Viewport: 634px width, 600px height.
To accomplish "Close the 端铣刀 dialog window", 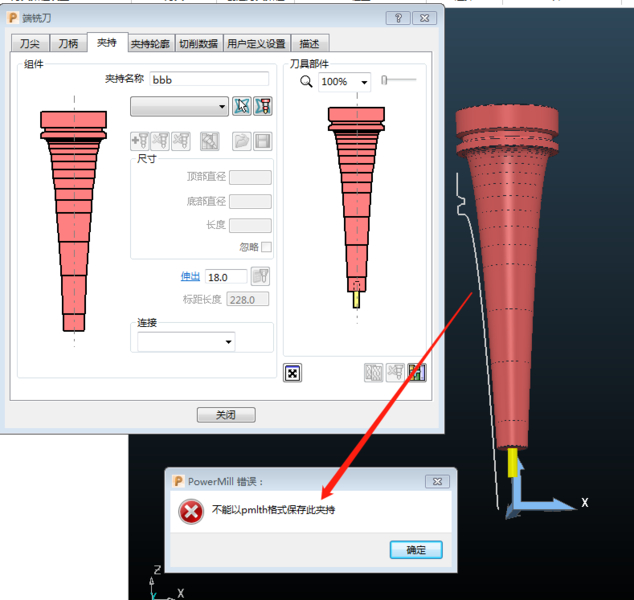I will coord(425,18).
